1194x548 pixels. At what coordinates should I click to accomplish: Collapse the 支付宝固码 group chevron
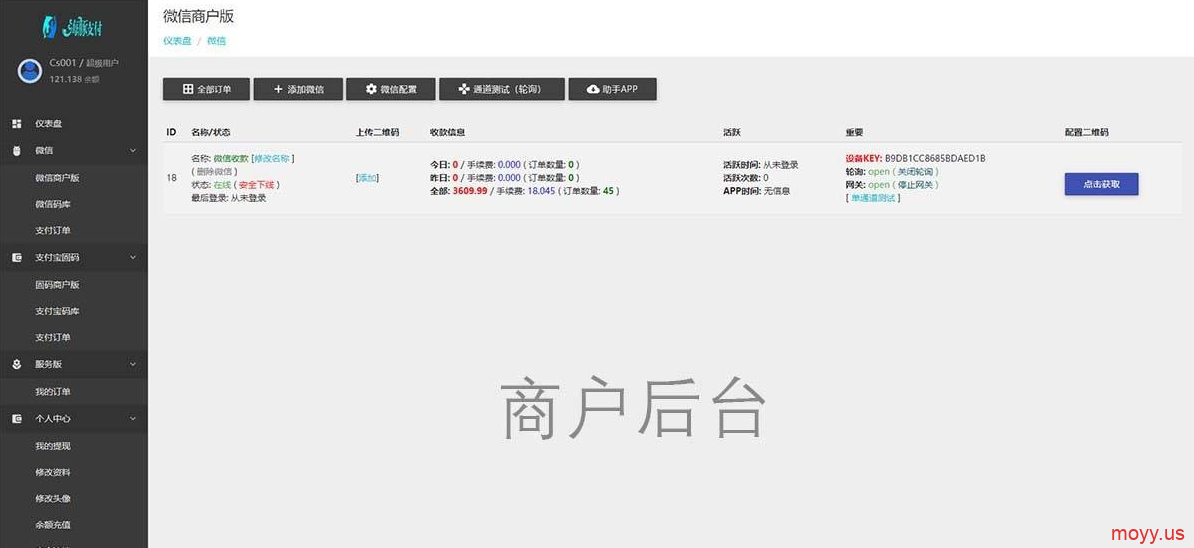click(x=132, y=258)
